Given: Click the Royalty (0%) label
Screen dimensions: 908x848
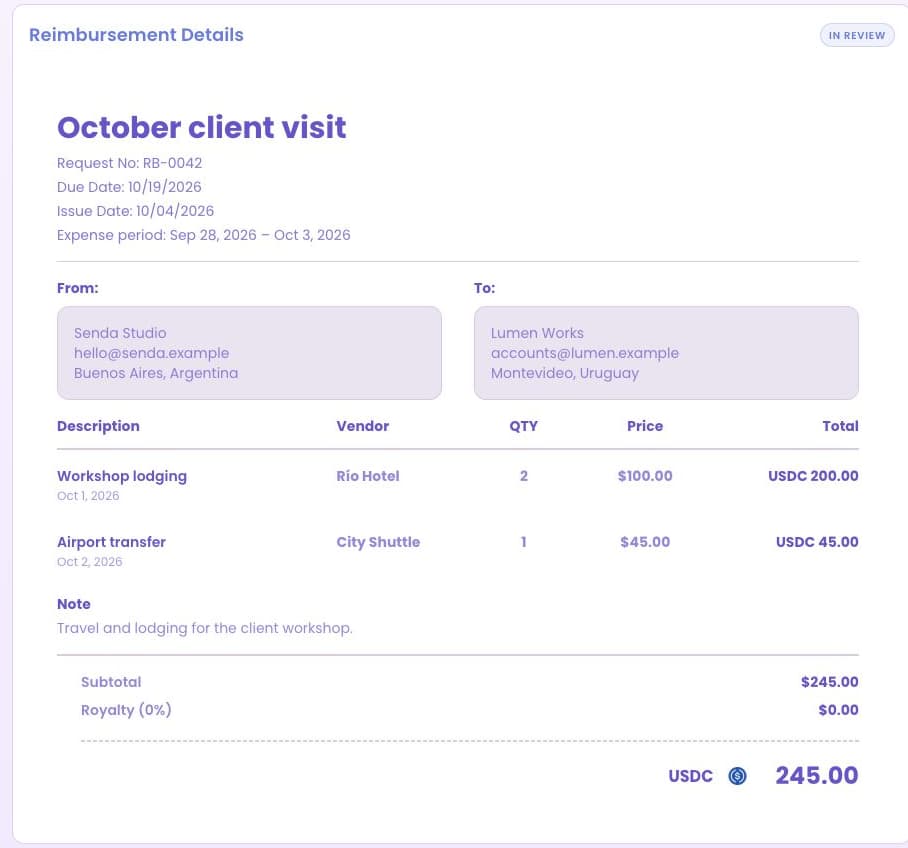Looking at the screenshot, I should pos(126,710).
